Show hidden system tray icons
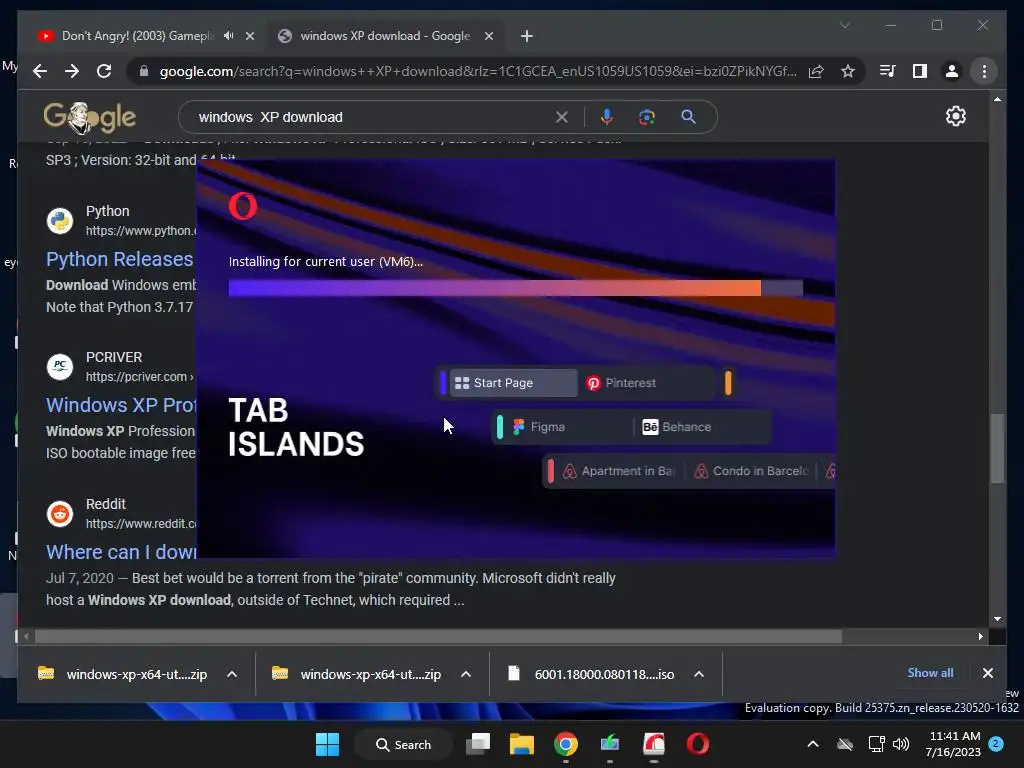Viewport: 1024px width, 768px height. pyautogui.click(x=813, y=744)
